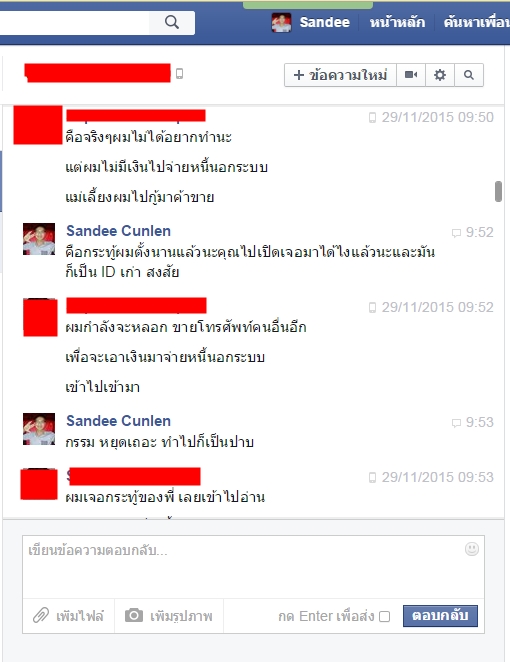Go to หน้าหลัก home menu
The width and height of the screenshot is (510, 662).
[397, 22]
